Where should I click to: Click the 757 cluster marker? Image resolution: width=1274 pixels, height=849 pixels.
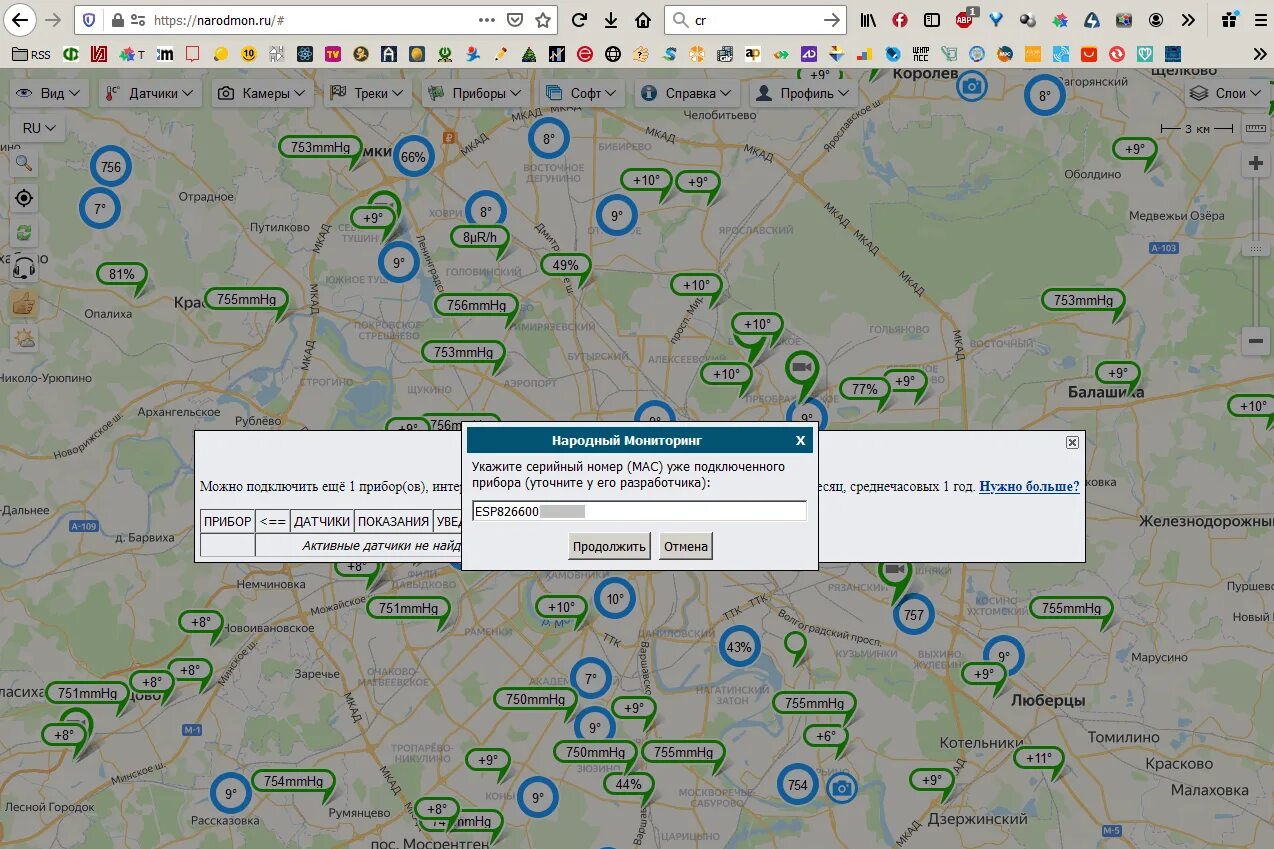(913, 615)
